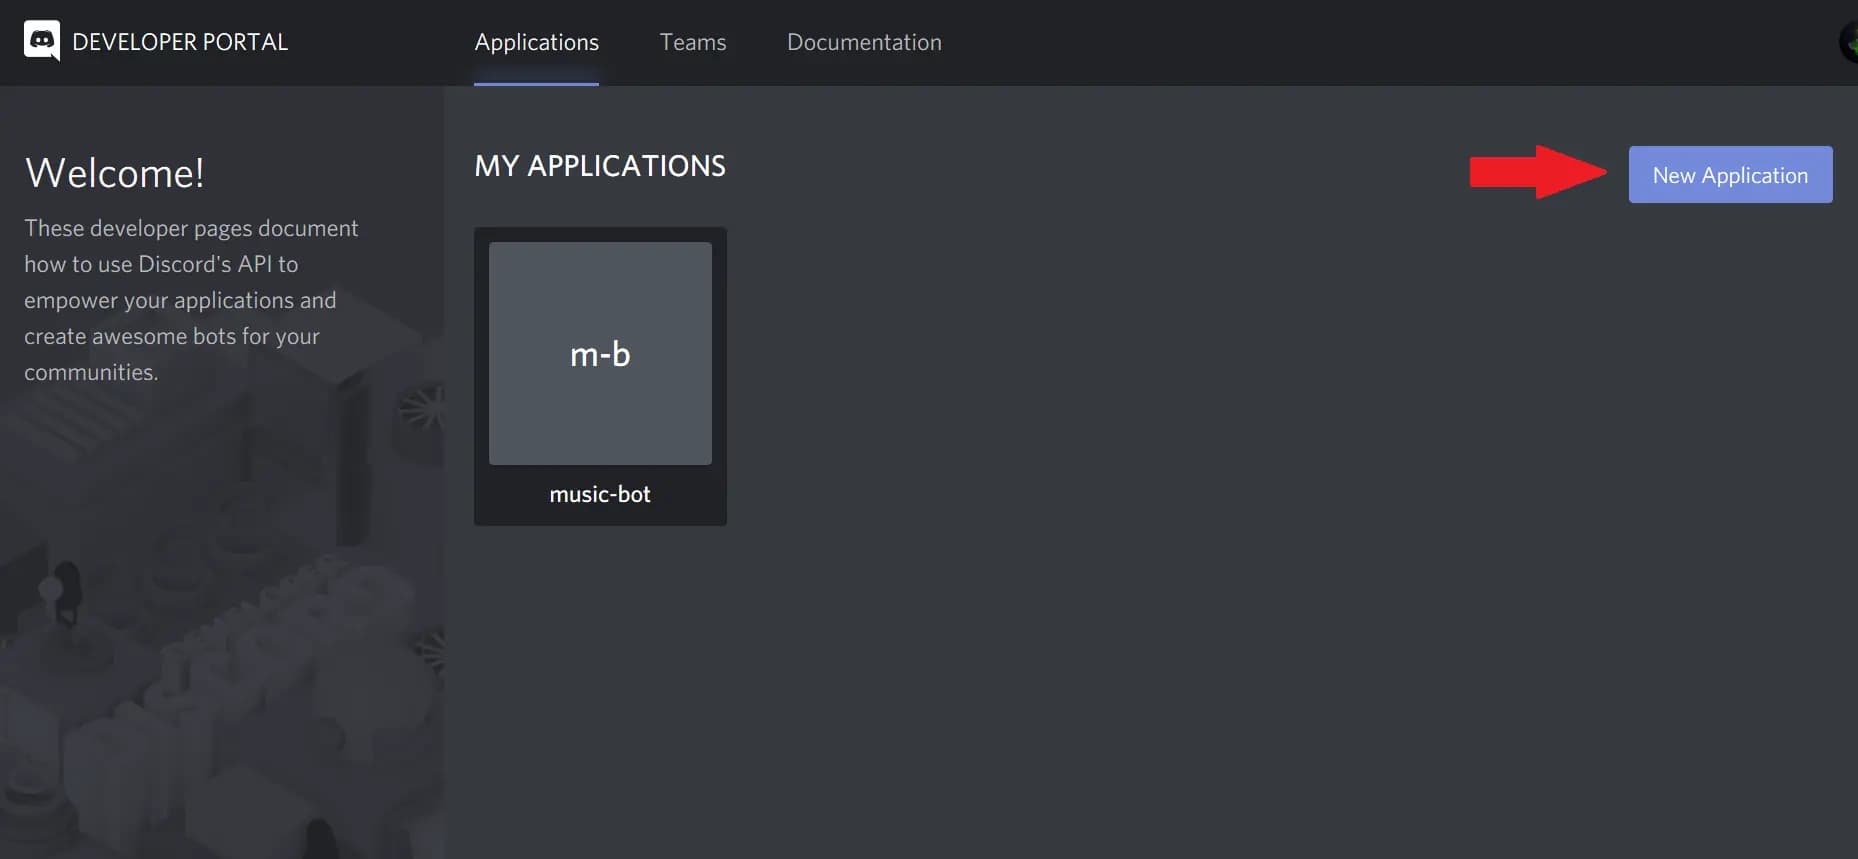Open the m-b application thumbnail
1858x859 pixels.
(600, 353)
